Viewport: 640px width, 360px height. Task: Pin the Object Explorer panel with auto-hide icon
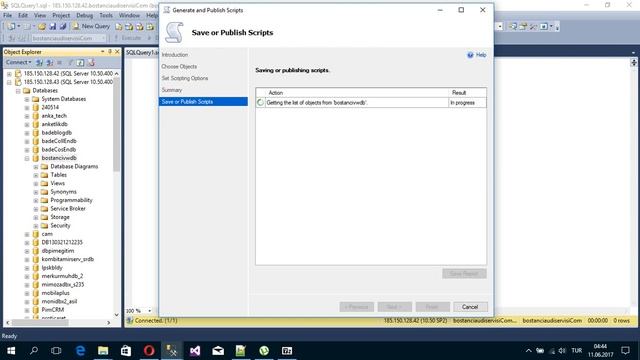[x=110, y=52]
